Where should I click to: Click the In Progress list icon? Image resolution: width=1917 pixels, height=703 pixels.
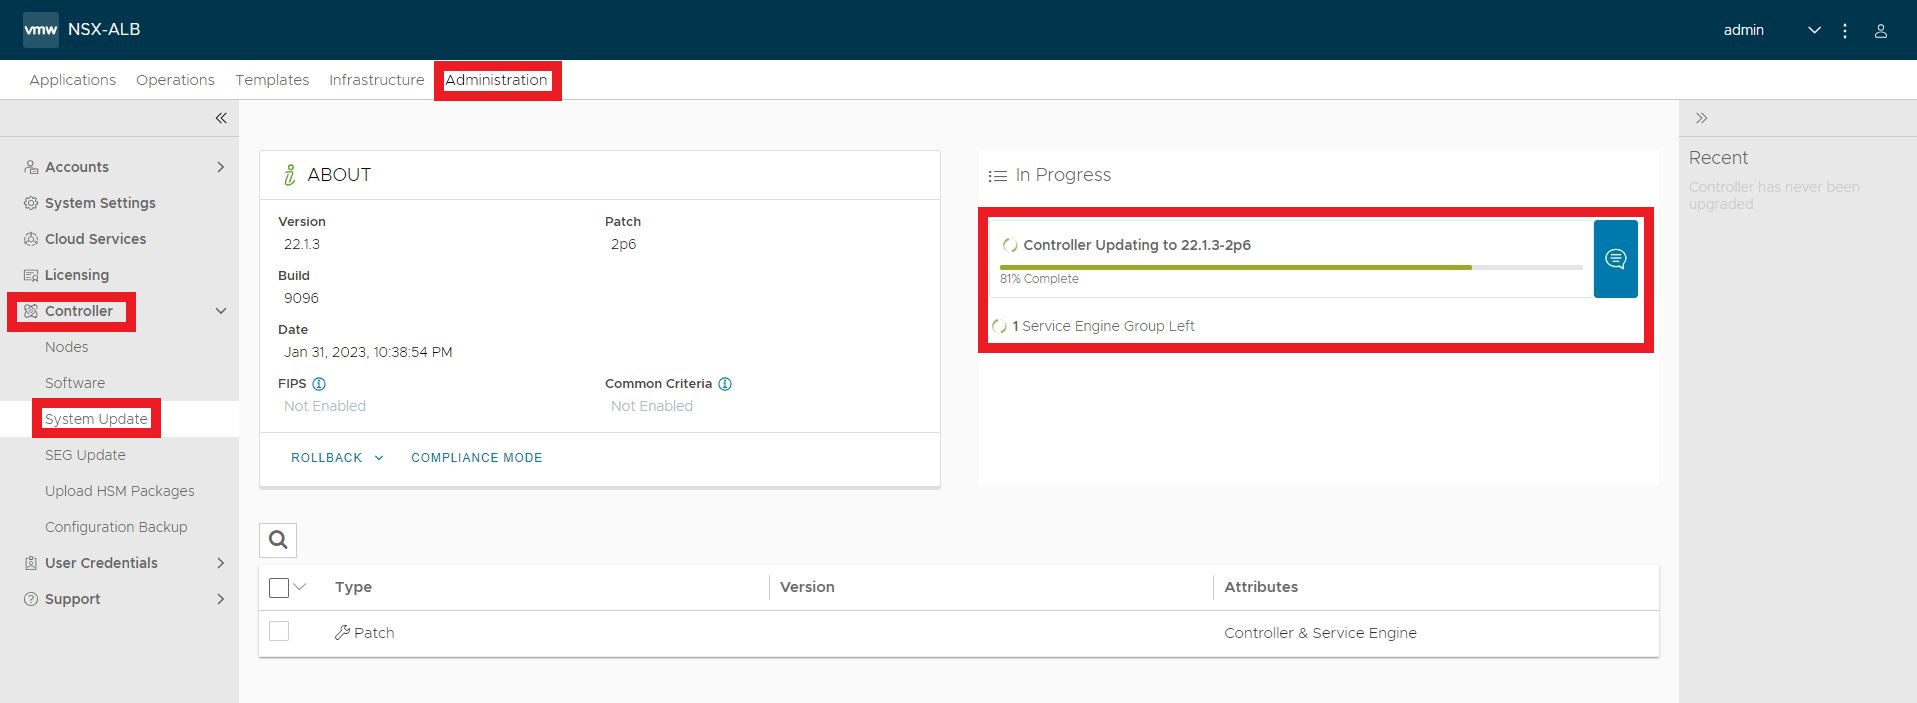pos(997,176)
